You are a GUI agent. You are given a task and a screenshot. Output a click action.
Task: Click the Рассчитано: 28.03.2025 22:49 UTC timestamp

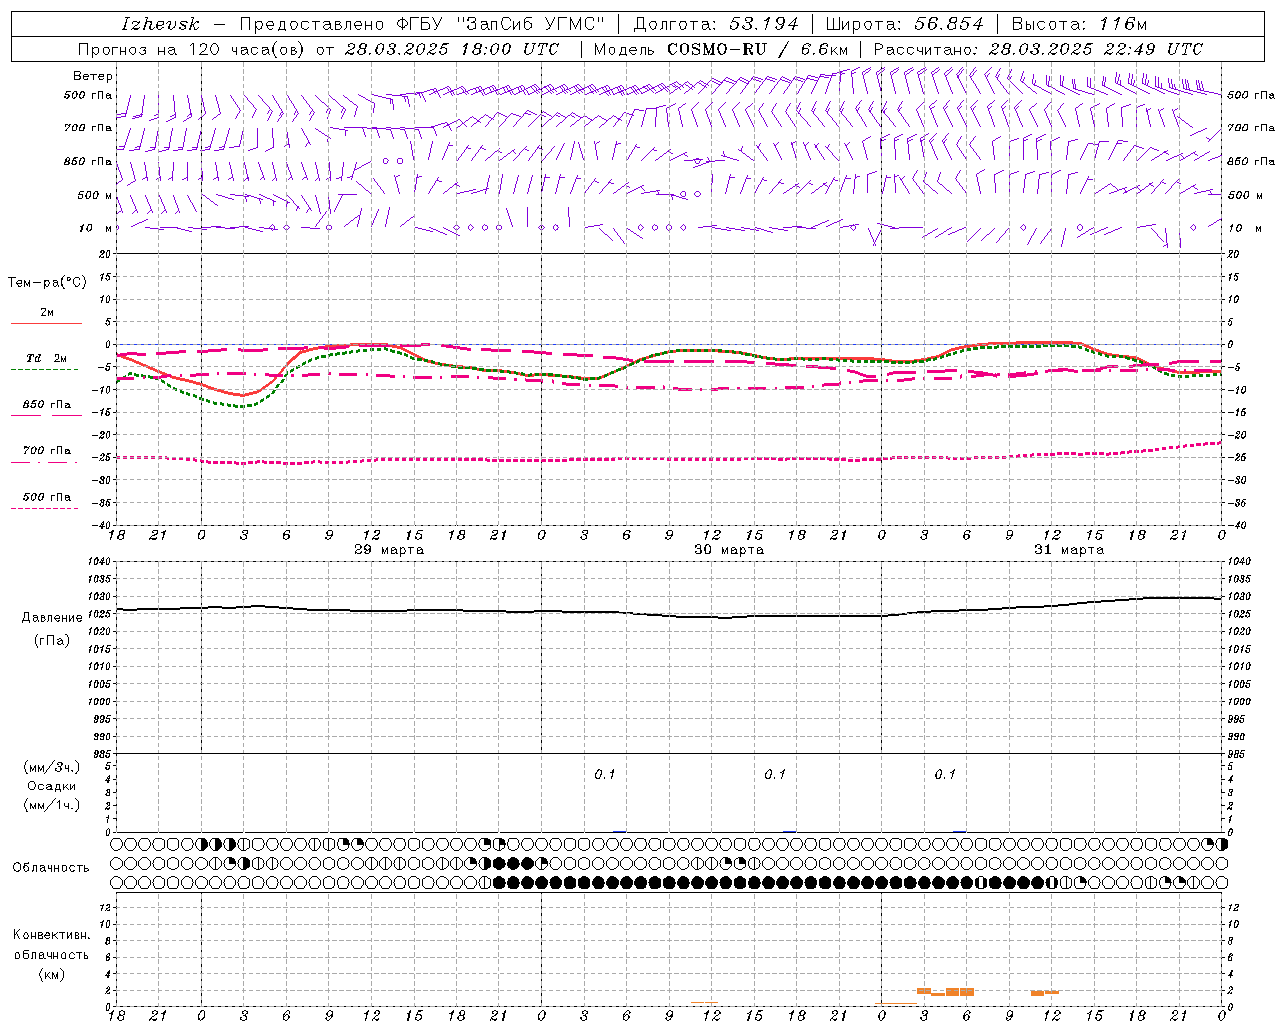coord(1038,49)
